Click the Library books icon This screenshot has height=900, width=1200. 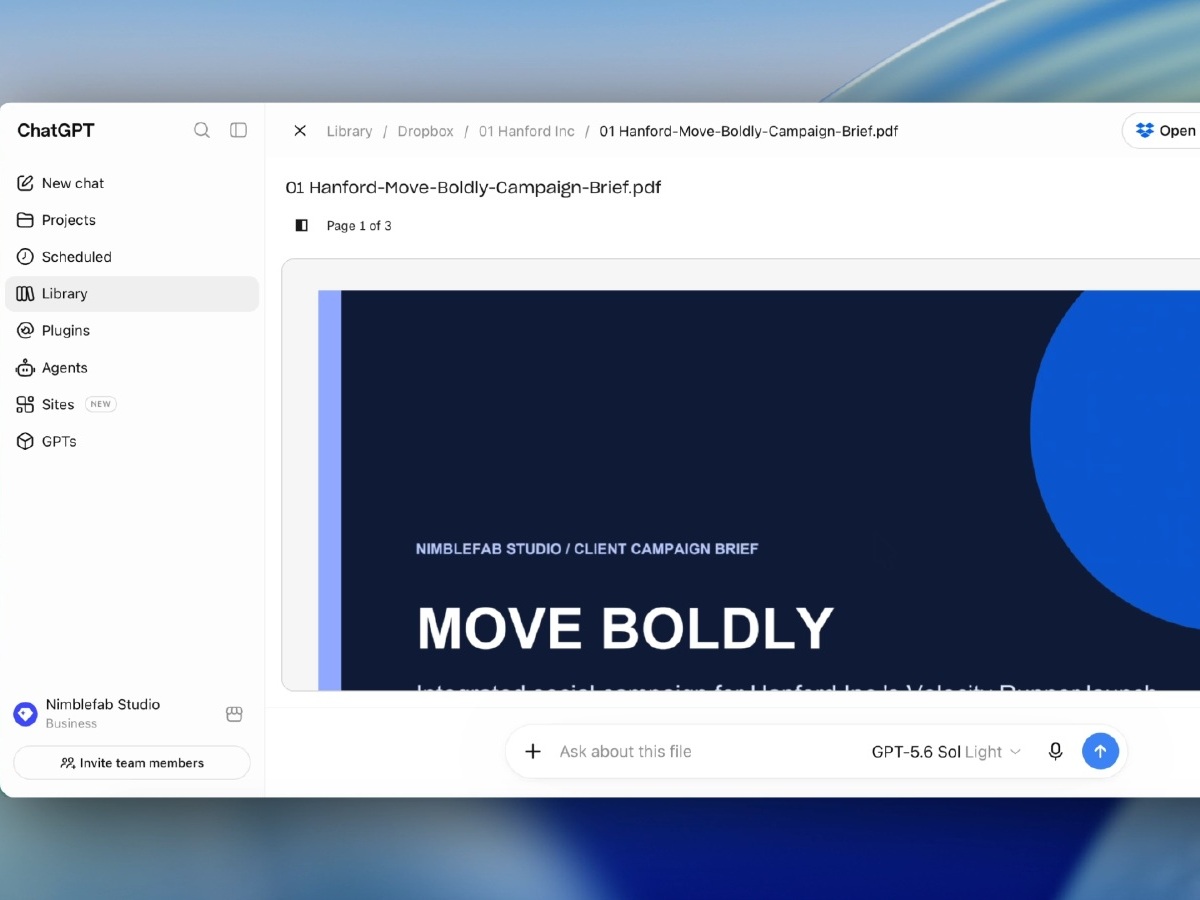tap(25, 294)
